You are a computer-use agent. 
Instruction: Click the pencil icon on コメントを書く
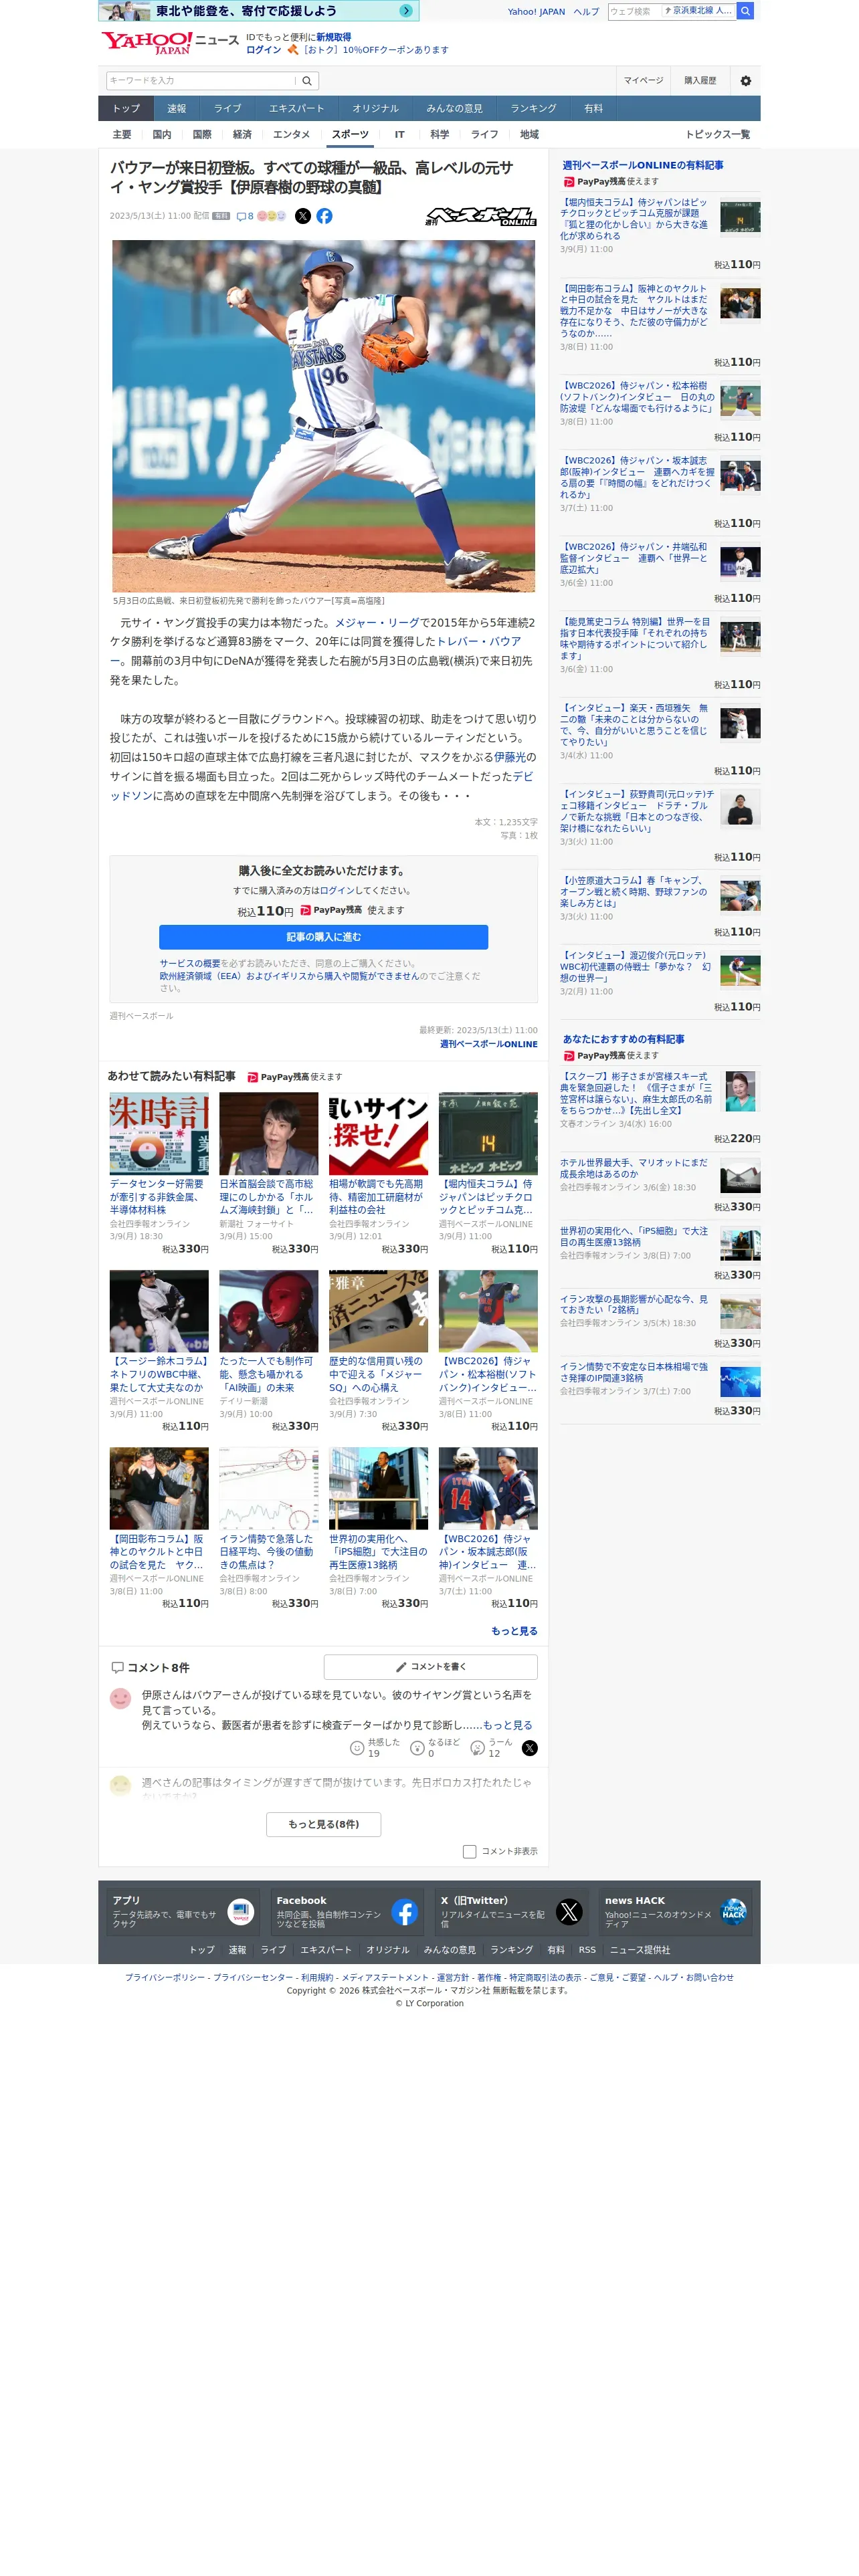401,1666
